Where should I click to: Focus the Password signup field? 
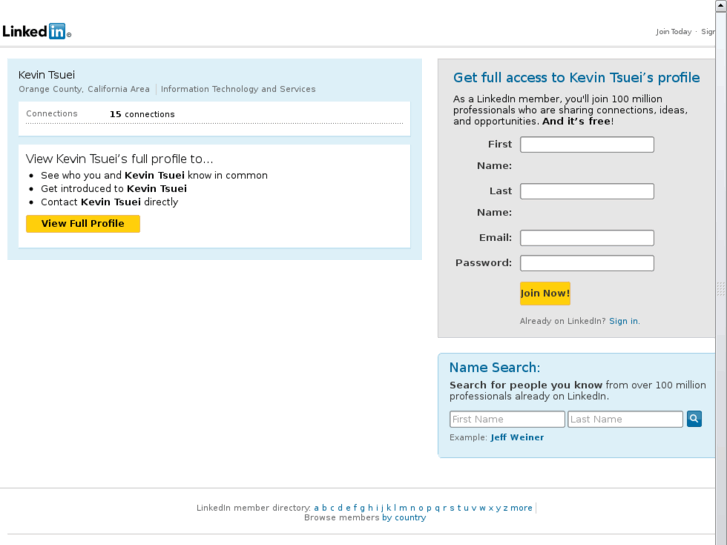click(x=587, y=263)
